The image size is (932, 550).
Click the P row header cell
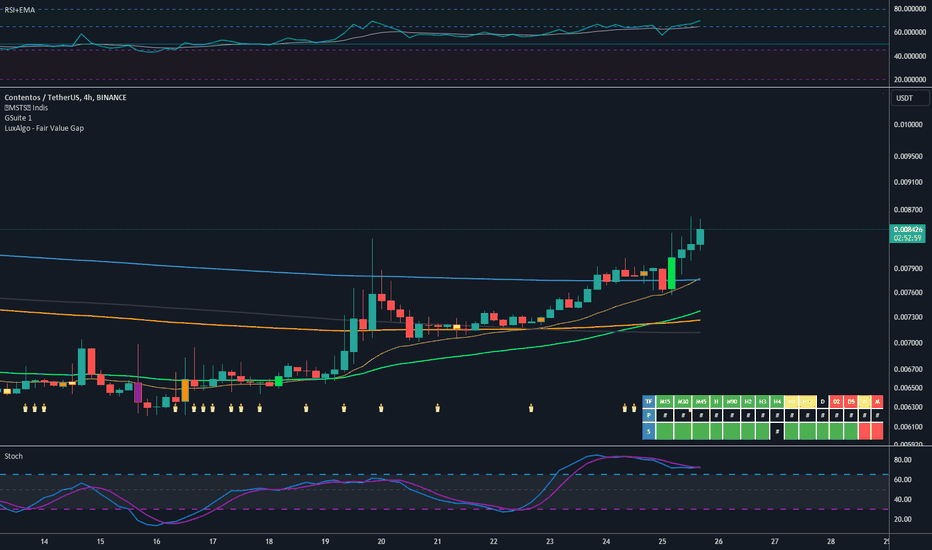point(648,415)
